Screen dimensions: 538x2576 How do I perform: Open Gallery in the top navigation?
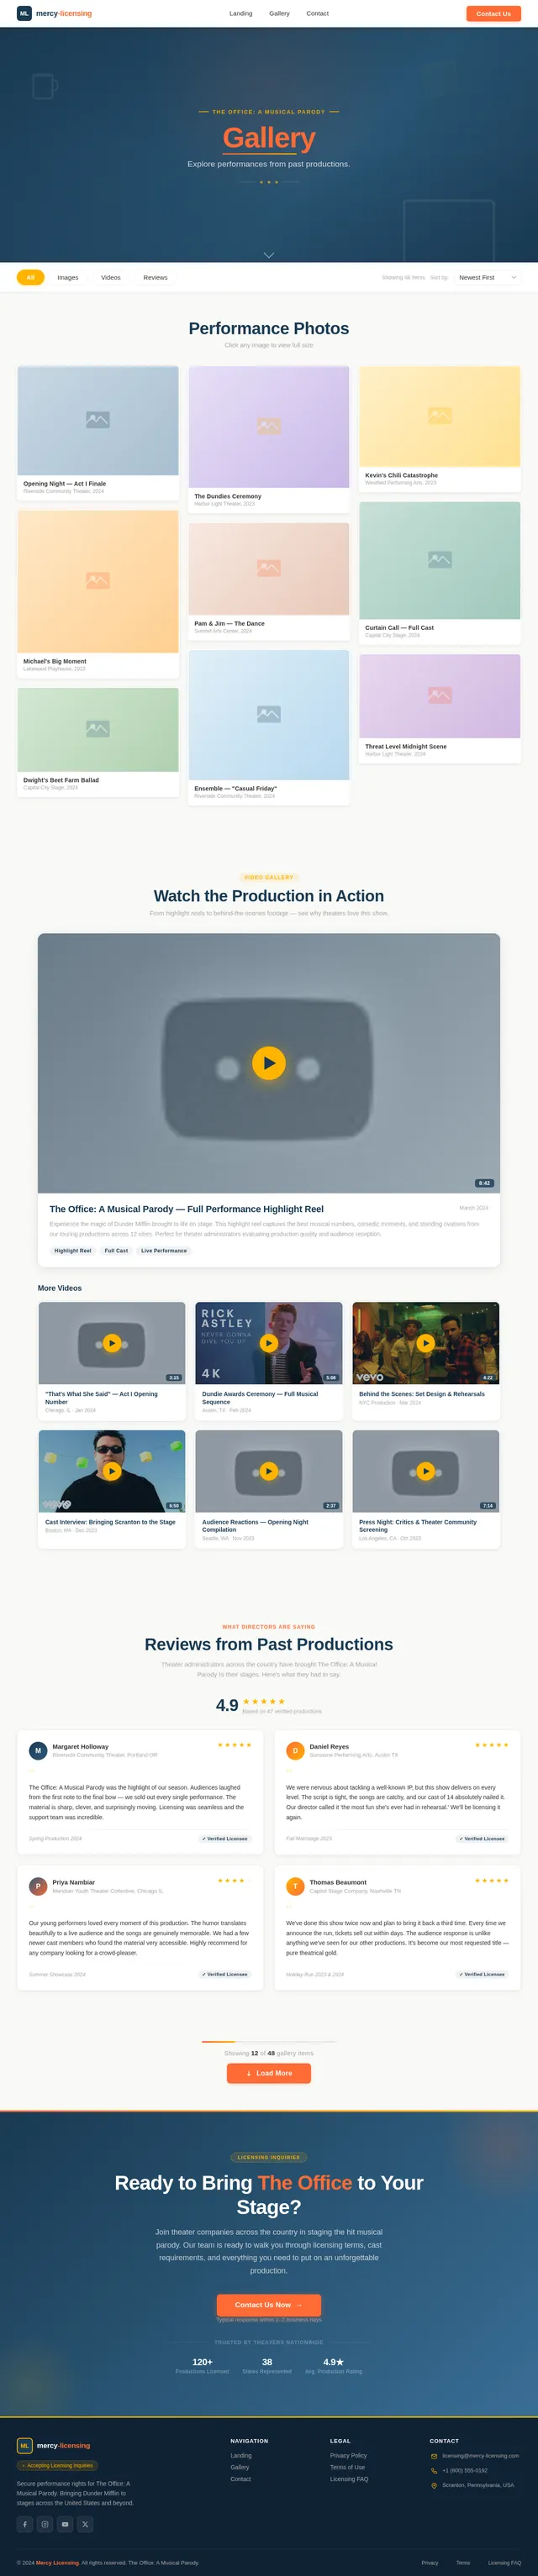pyautogui.click(x=279, y=13)
